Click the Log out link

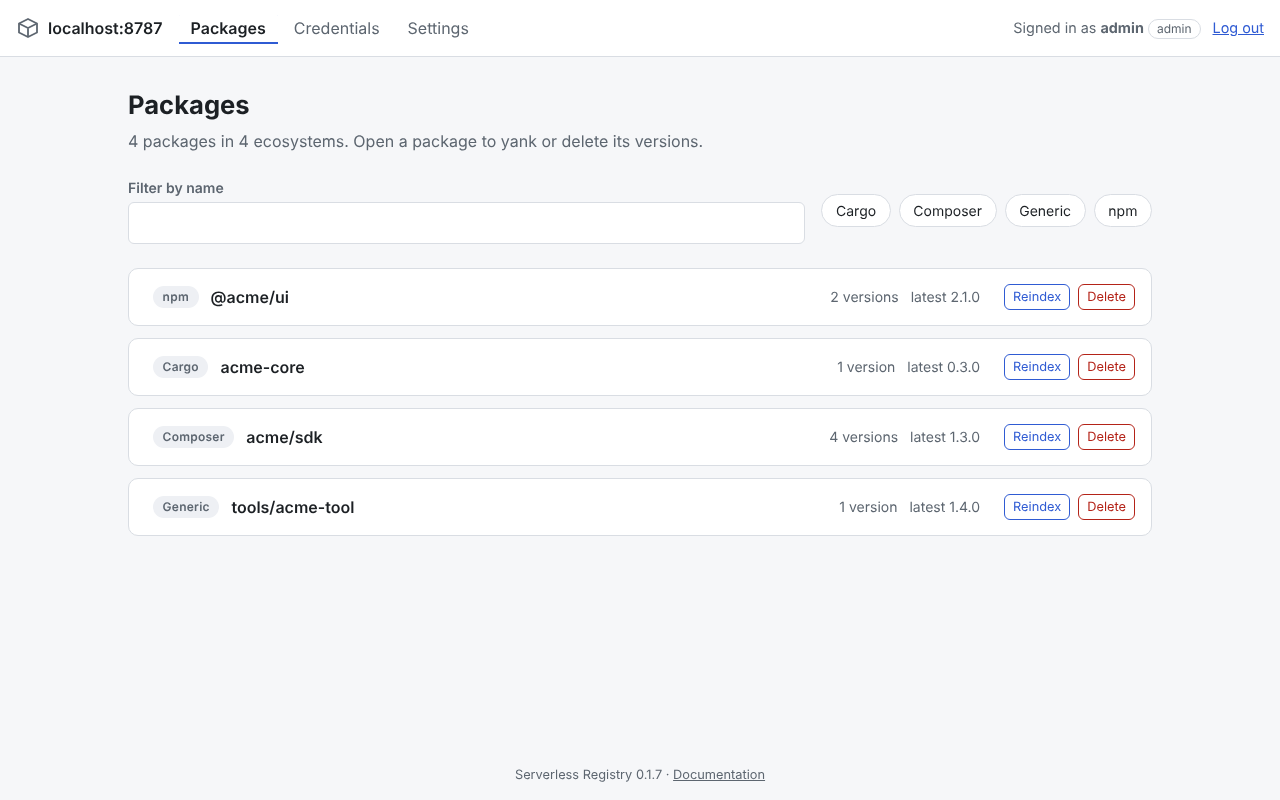click(1238, 28)
